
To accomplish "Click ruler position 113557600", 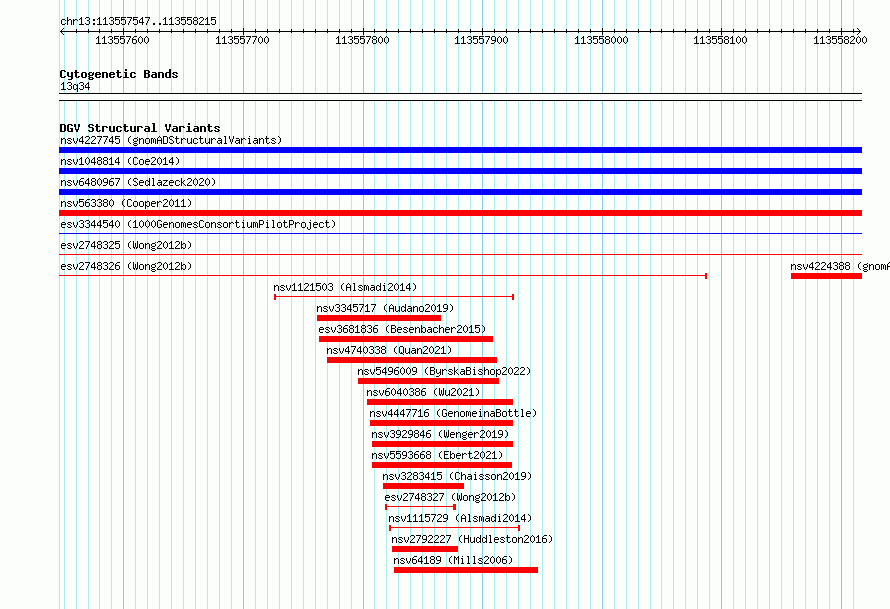I will [x=123, y=40].
